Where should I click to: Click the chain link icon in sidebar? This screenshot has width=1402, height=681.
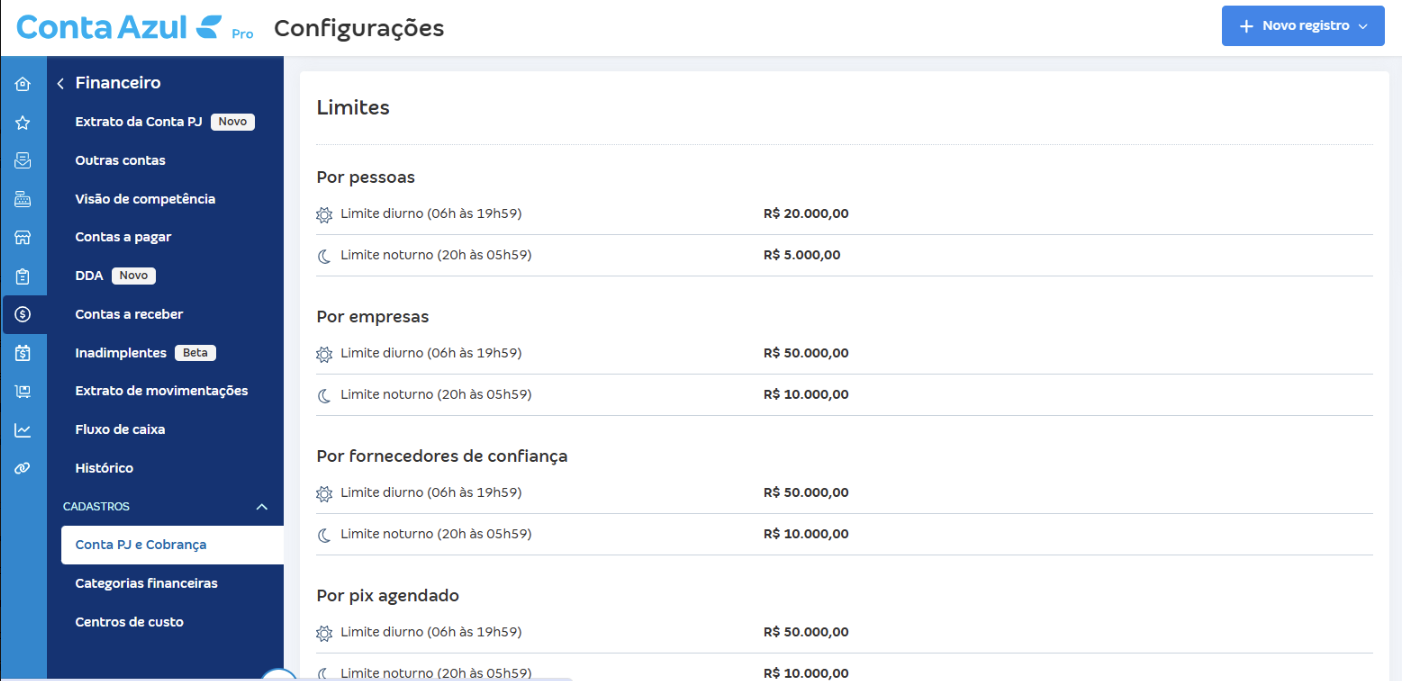coord(23,468)
